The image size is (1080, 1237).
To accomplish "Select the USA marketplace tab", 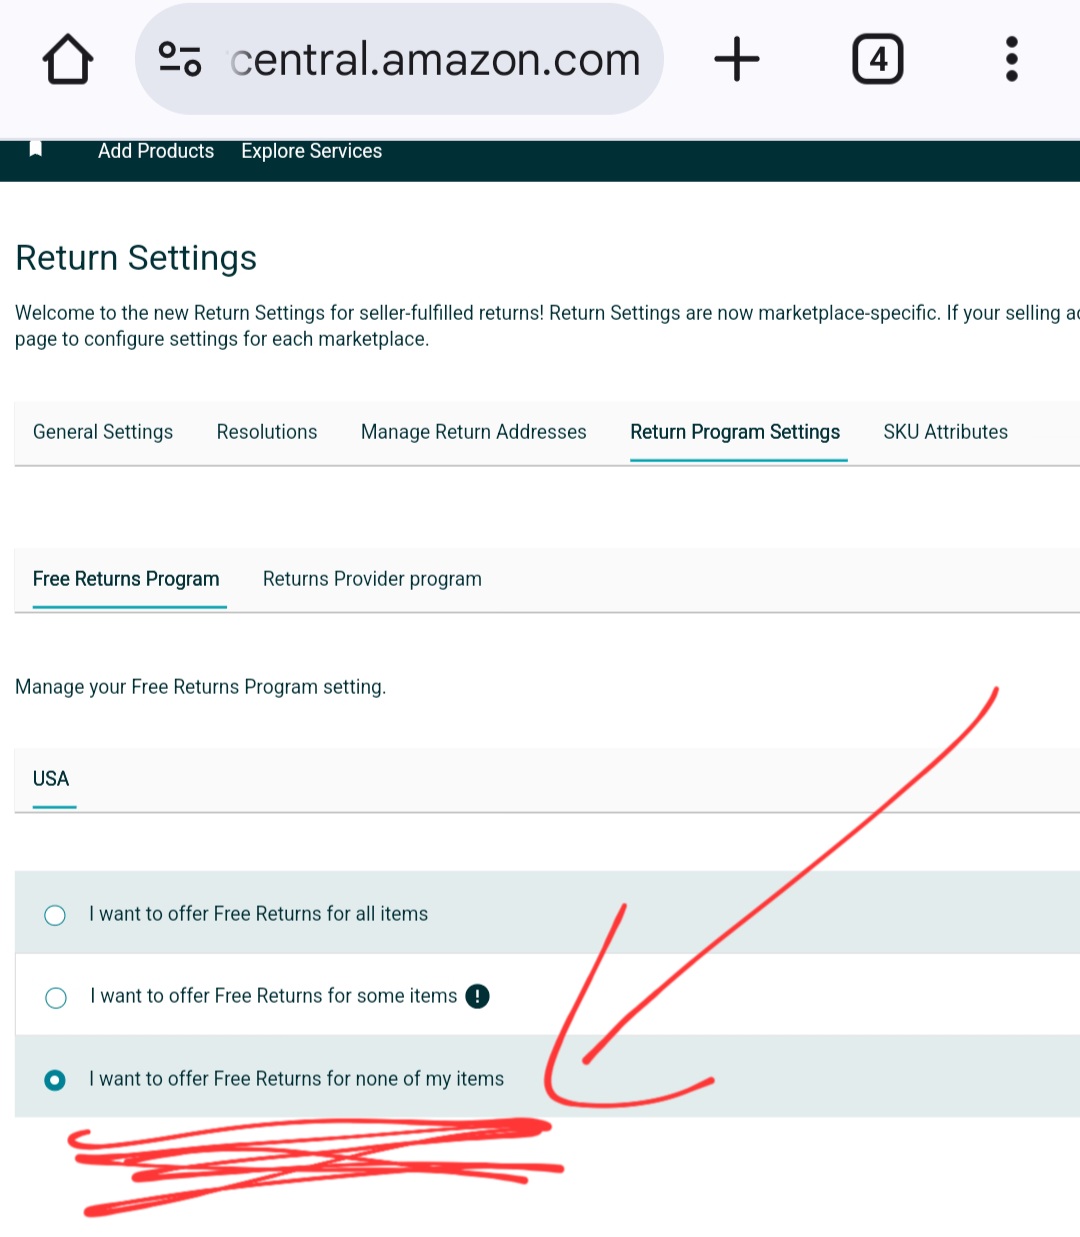I will 51,779.
